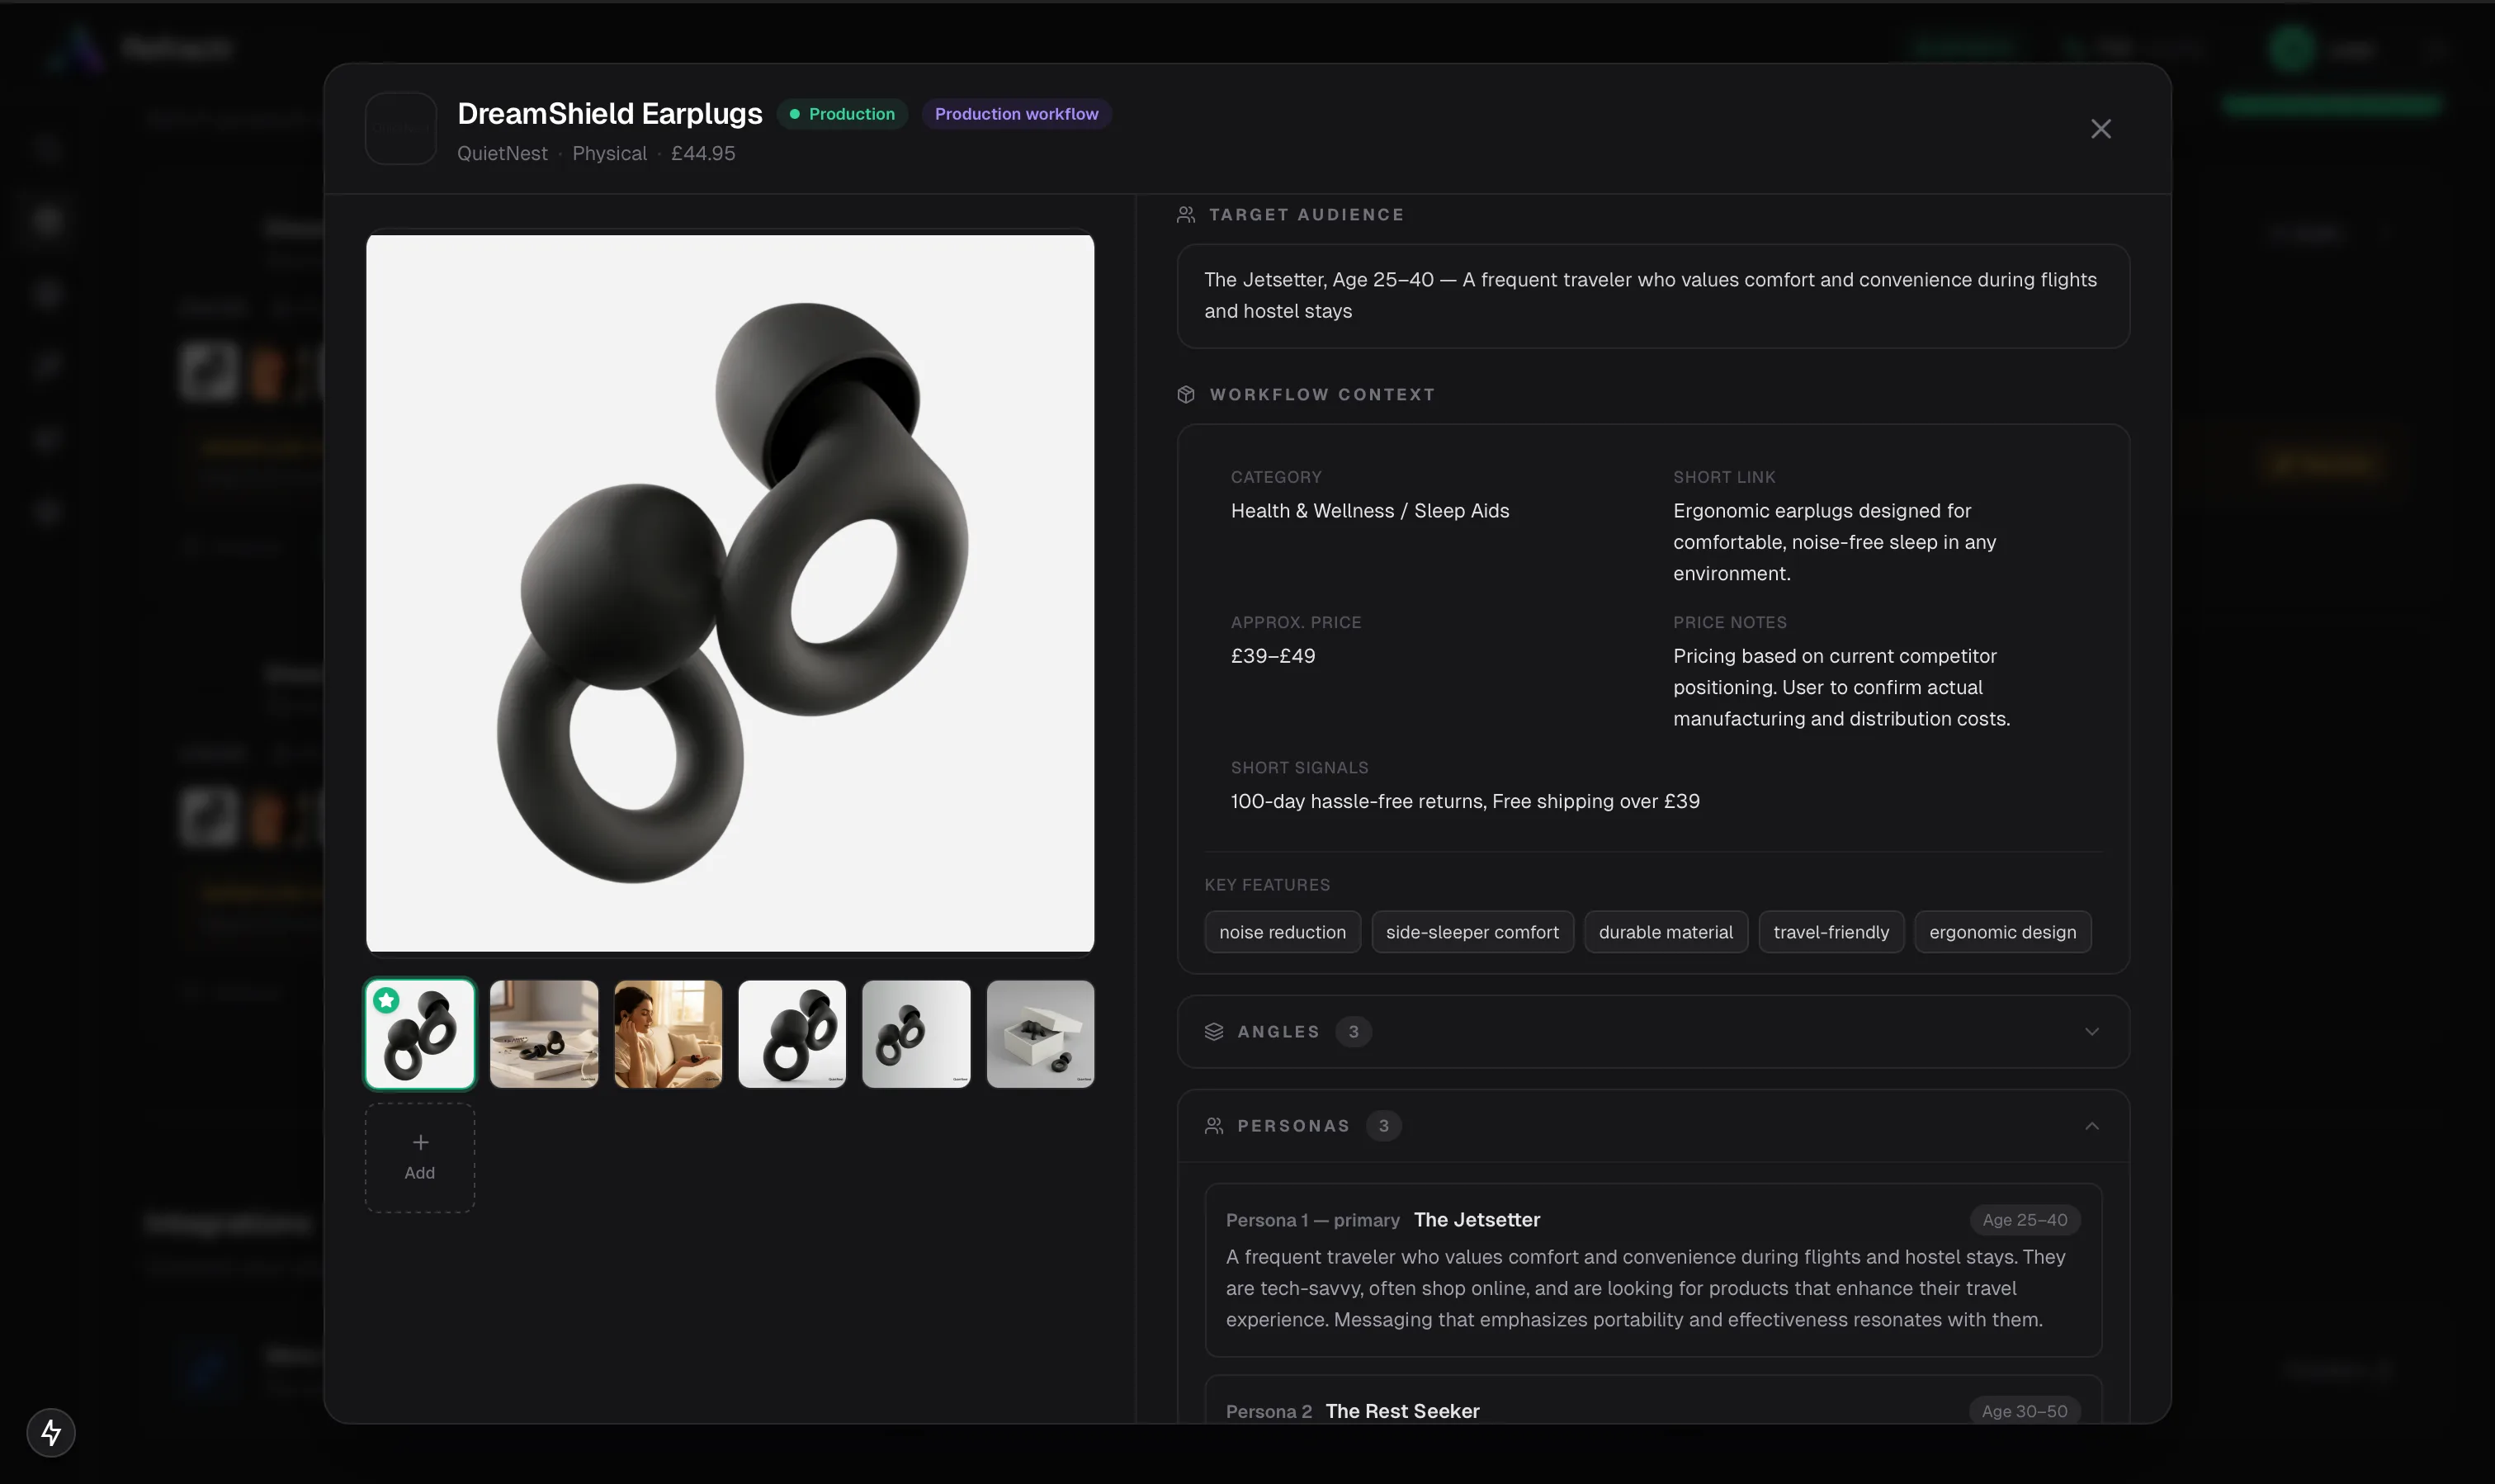Select the earplugs on table lifestyle thumbnail

click(x=544, y=1033)
